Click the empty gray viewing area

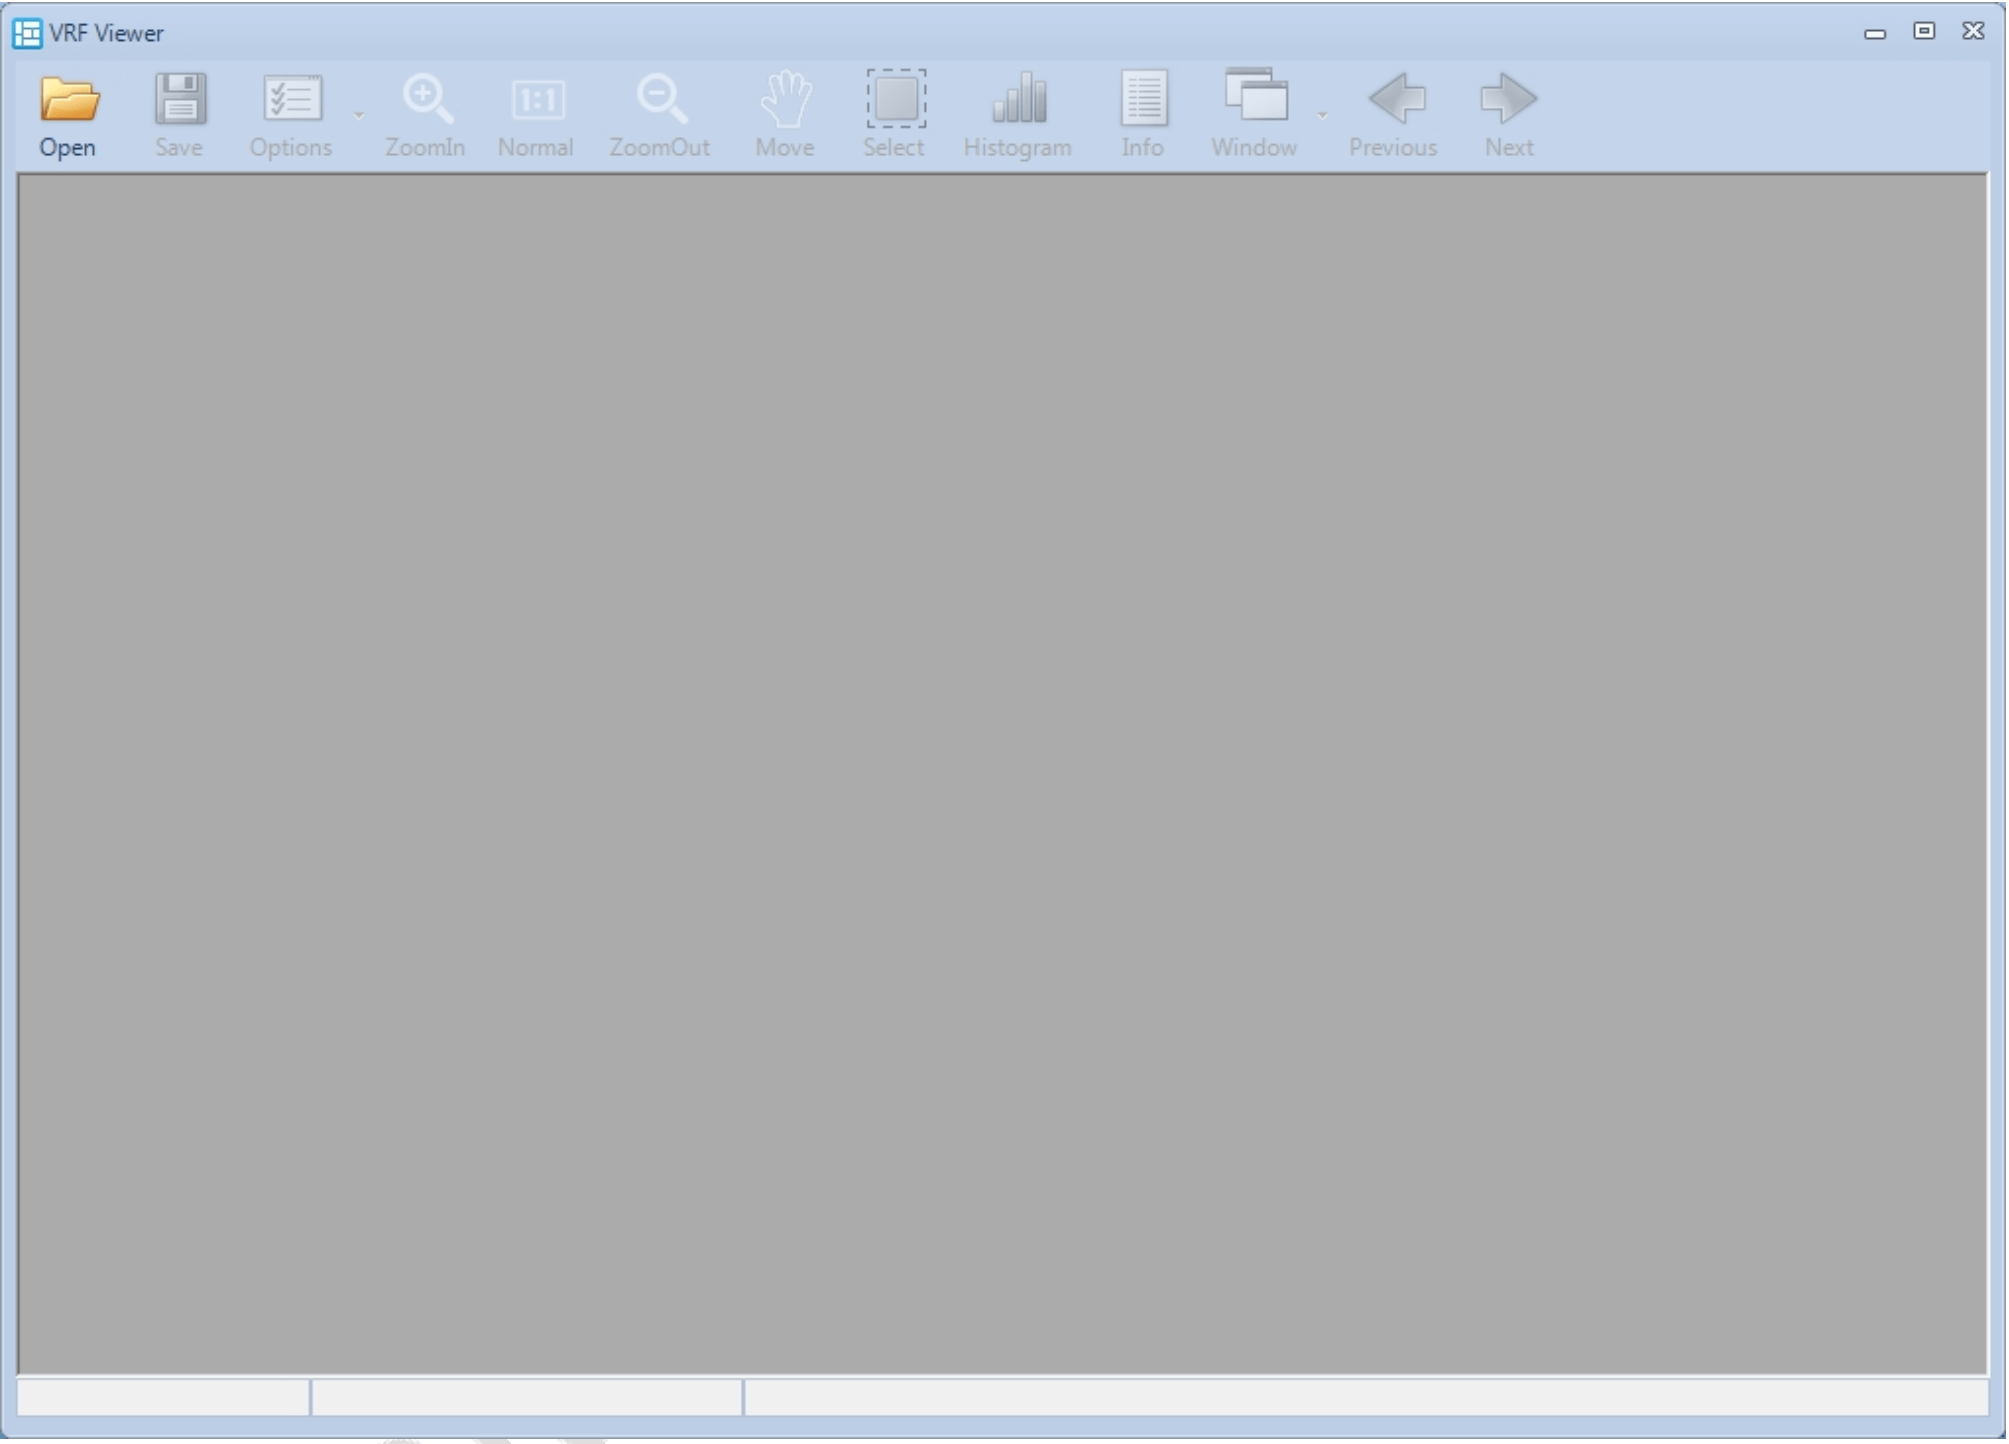[1000, 770]
